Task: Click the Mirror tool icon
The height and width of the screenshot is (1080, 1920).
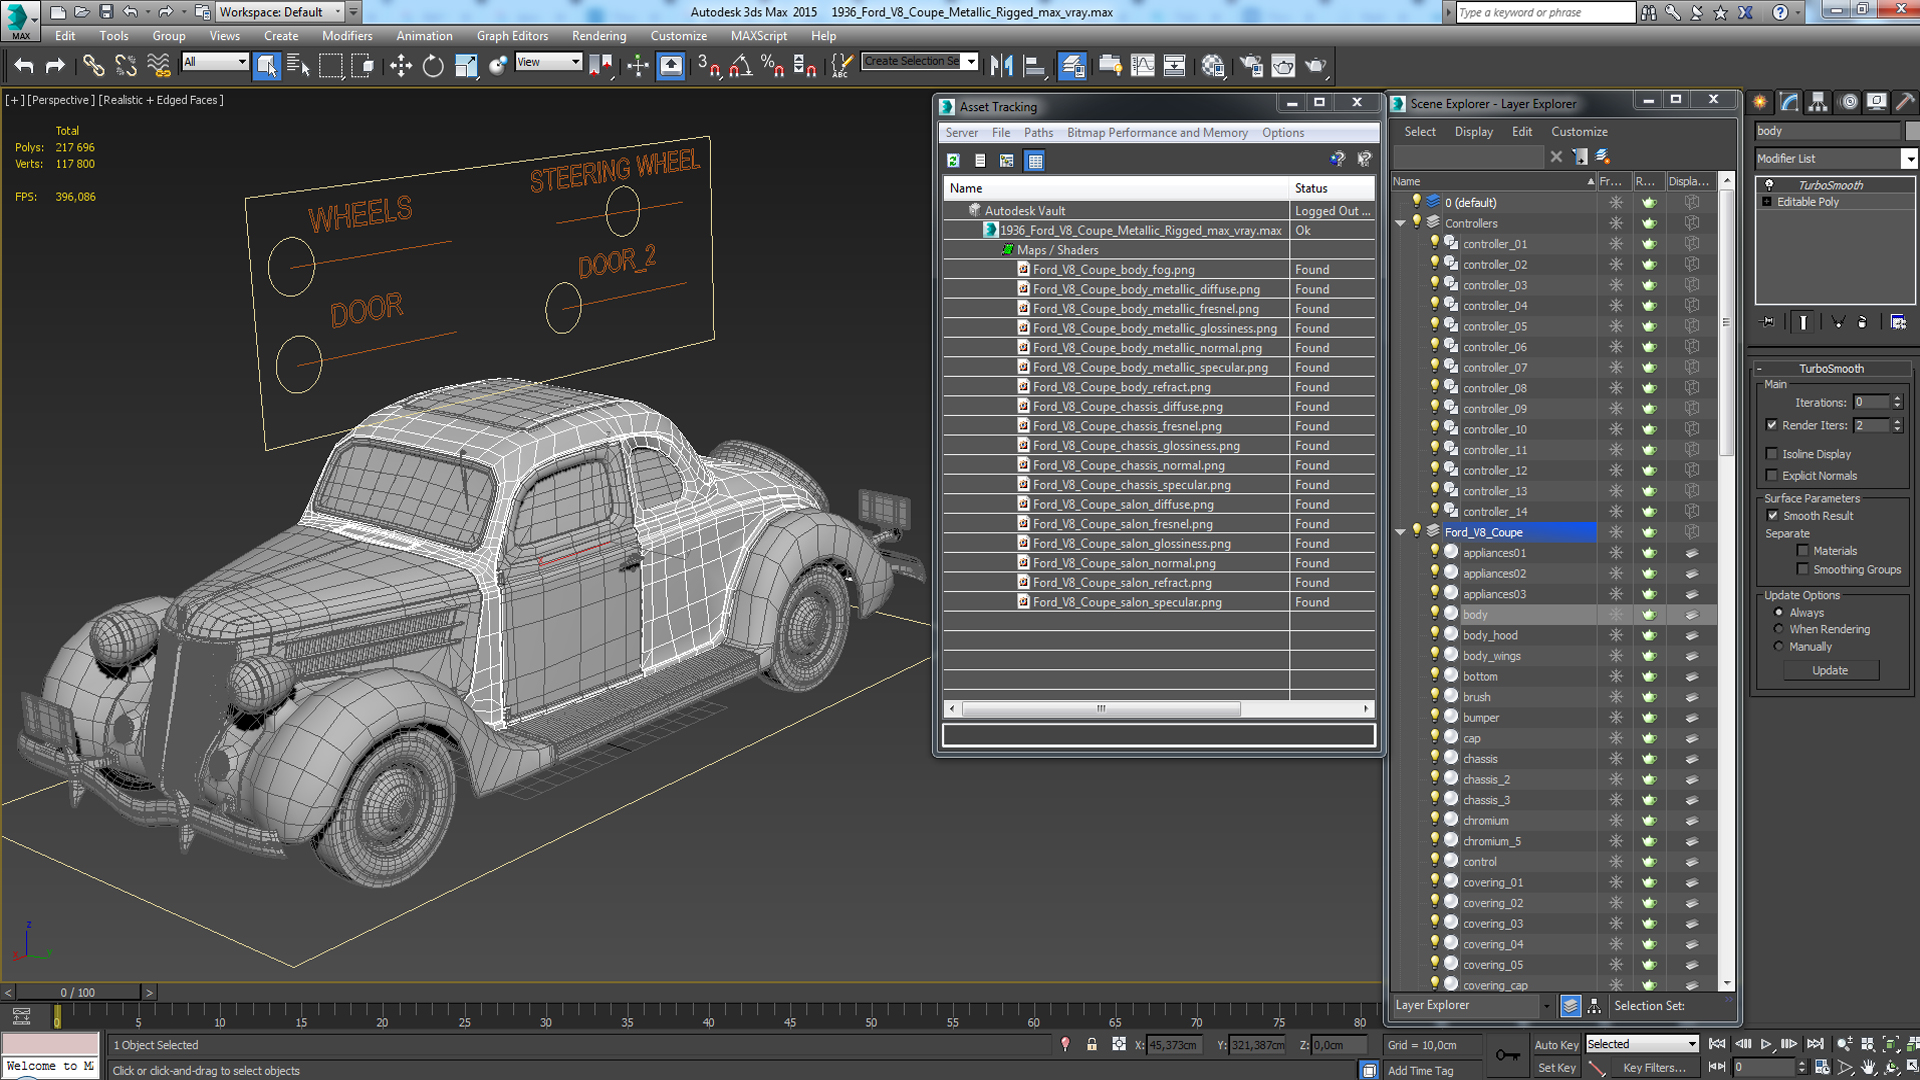Action: point(1001,66)
